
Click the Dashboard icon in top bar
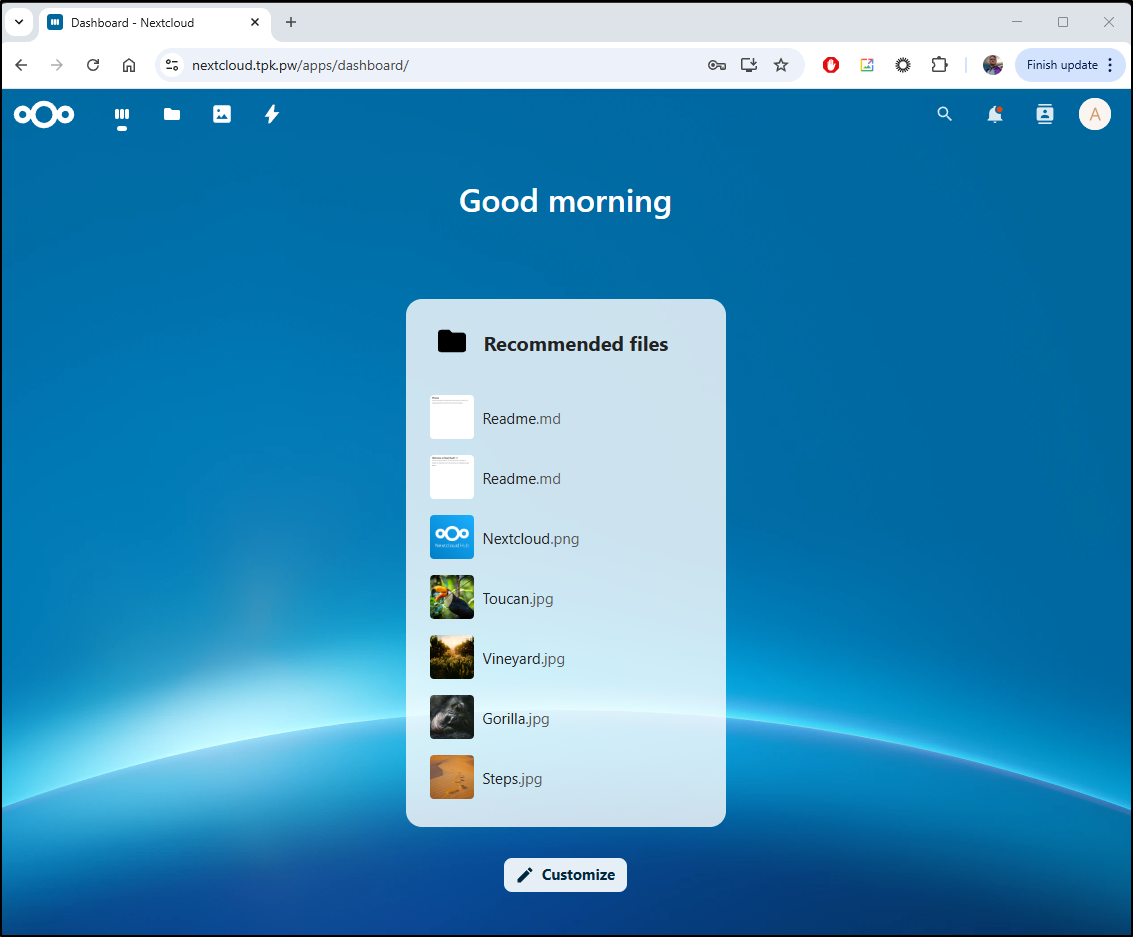click(122, 115)
